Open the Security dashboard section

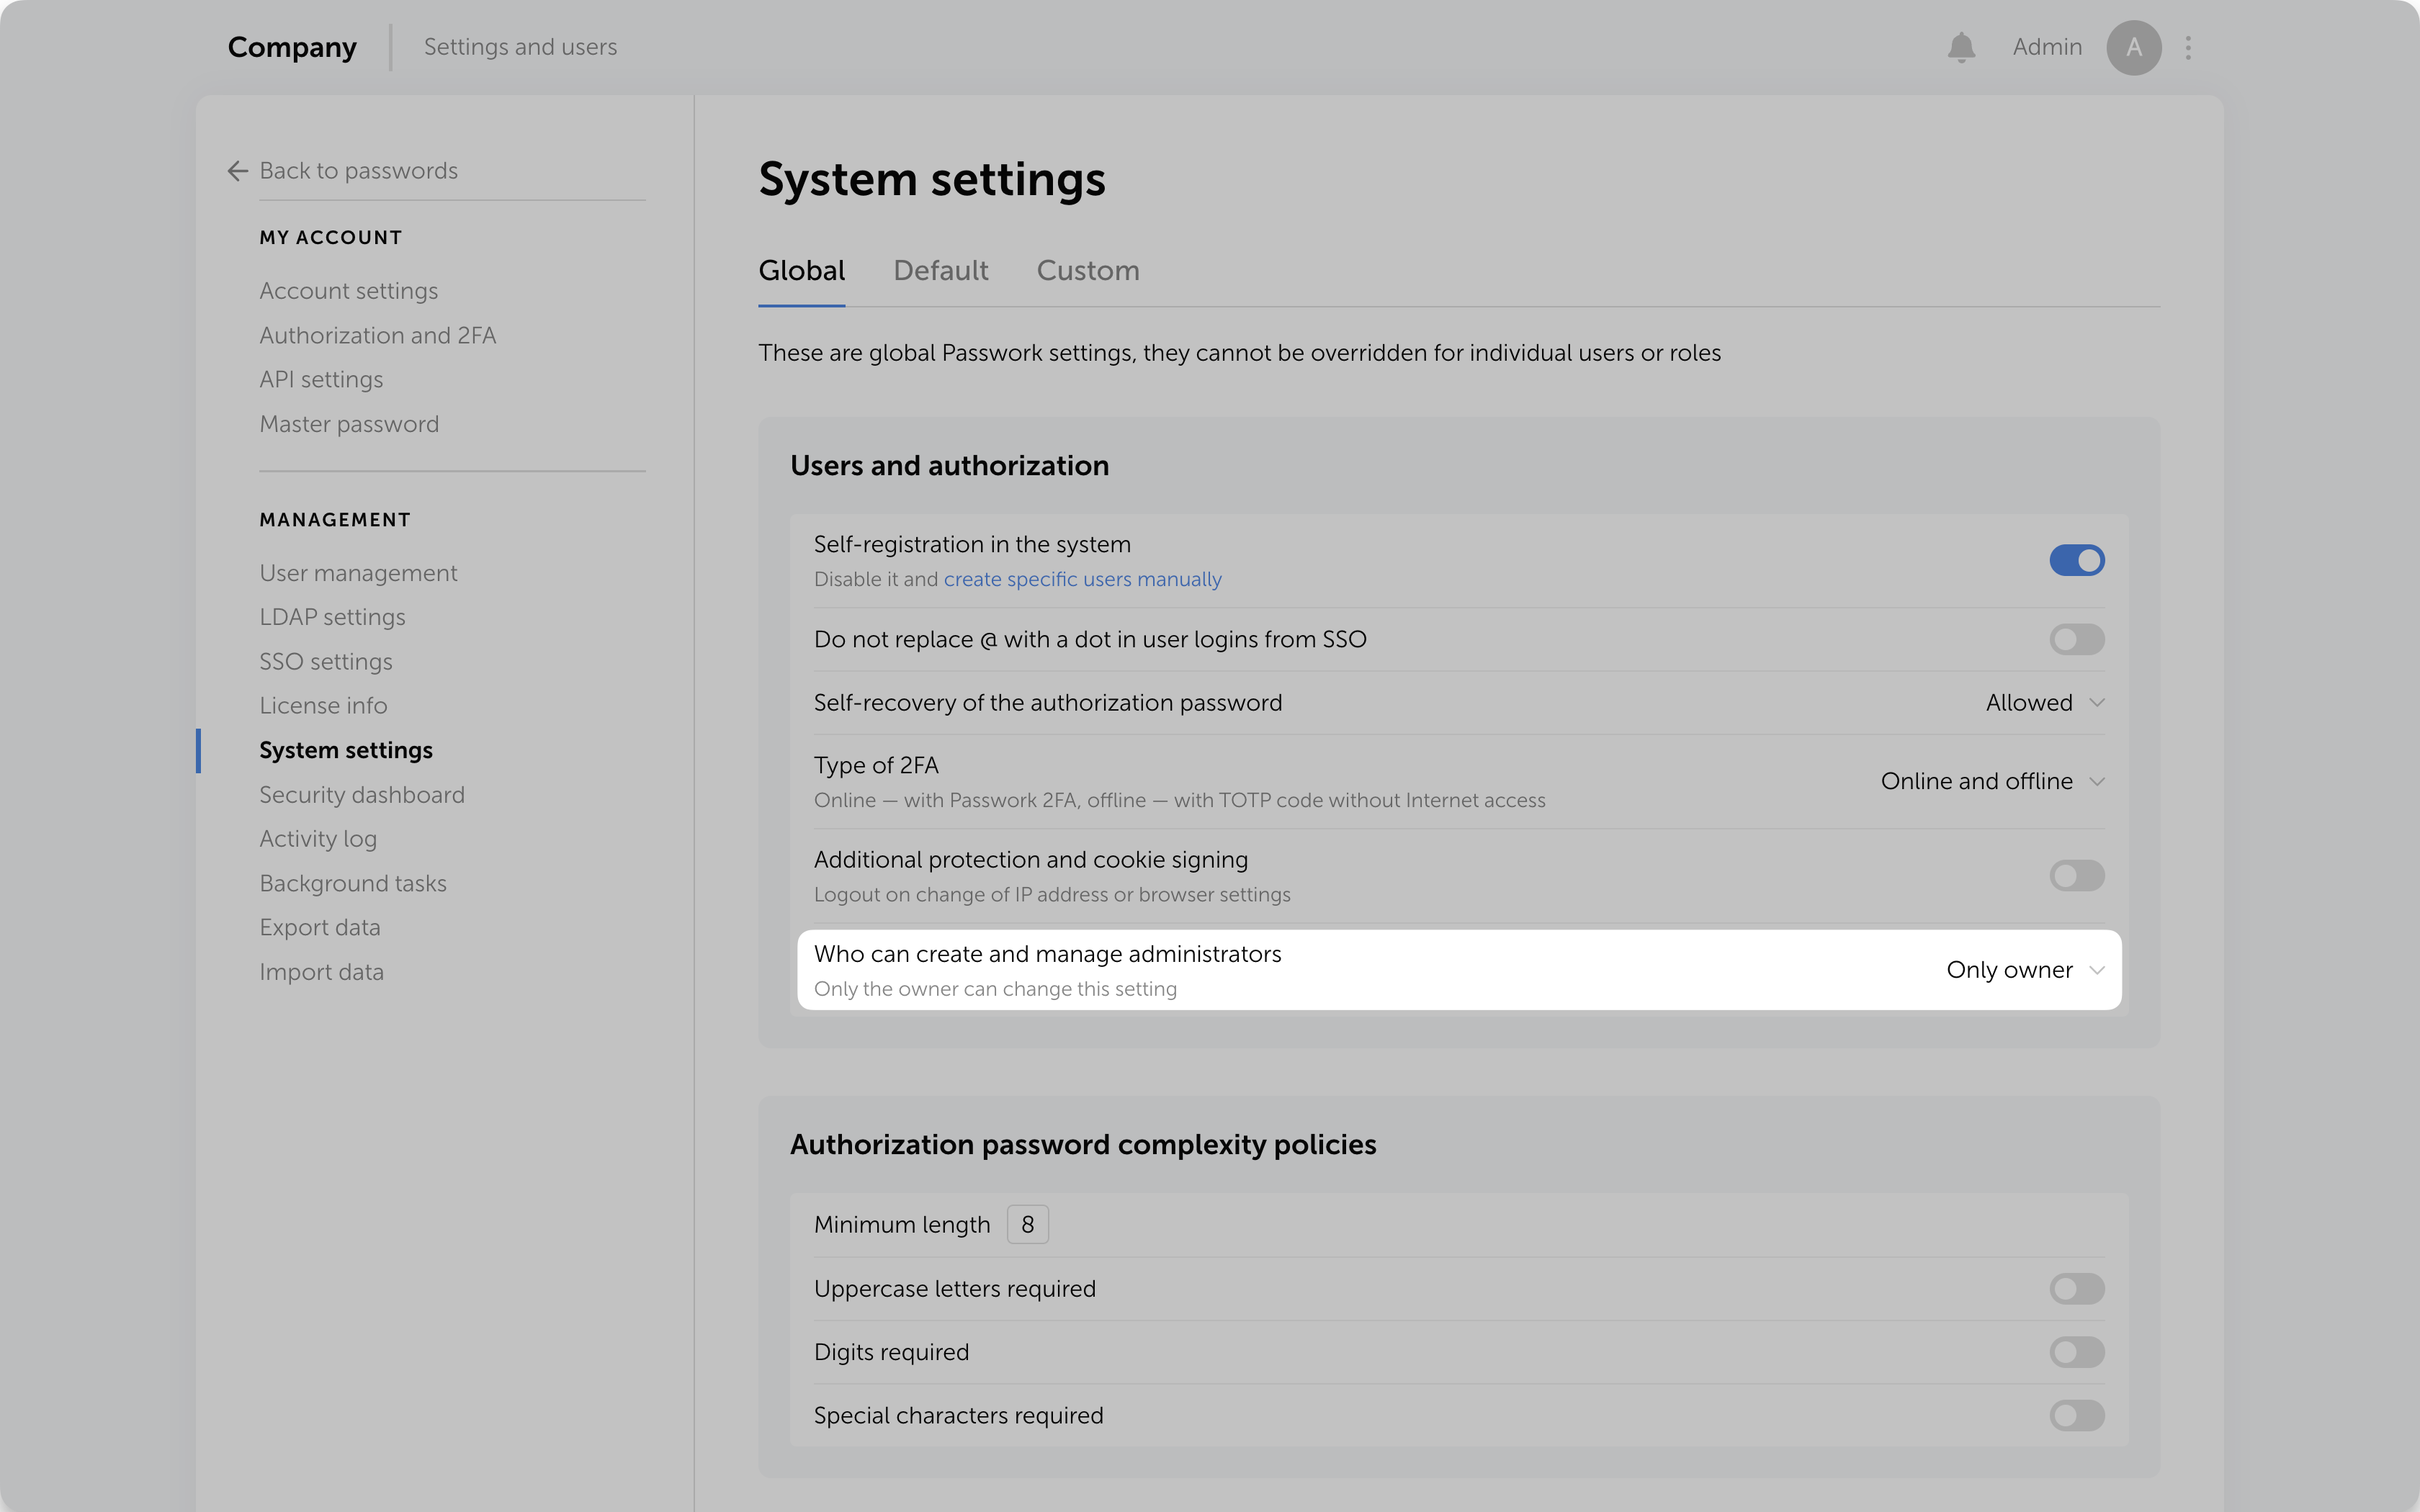(362, 794)
